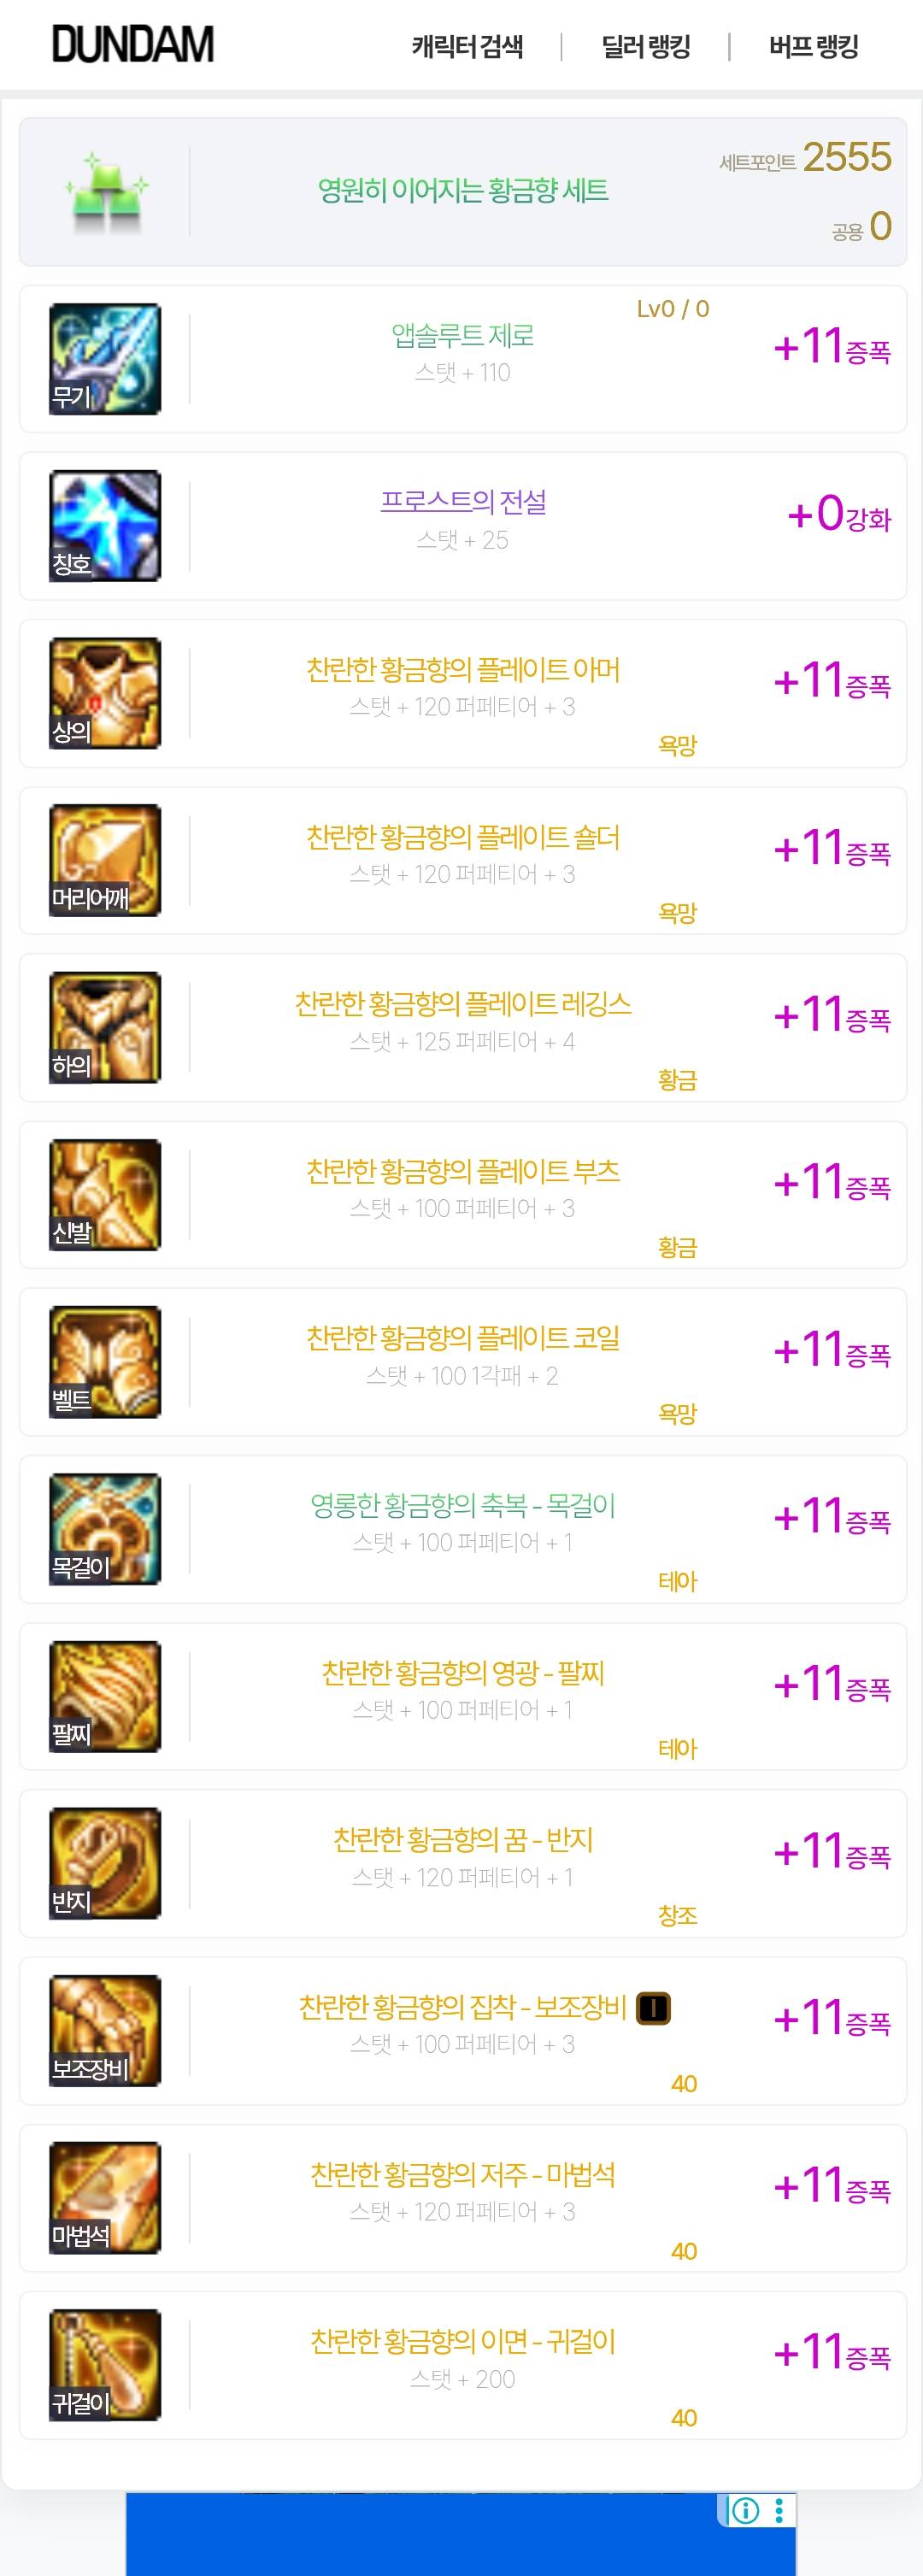Select the 상의 golden armor icon
923x2576 pixels.
105,693
